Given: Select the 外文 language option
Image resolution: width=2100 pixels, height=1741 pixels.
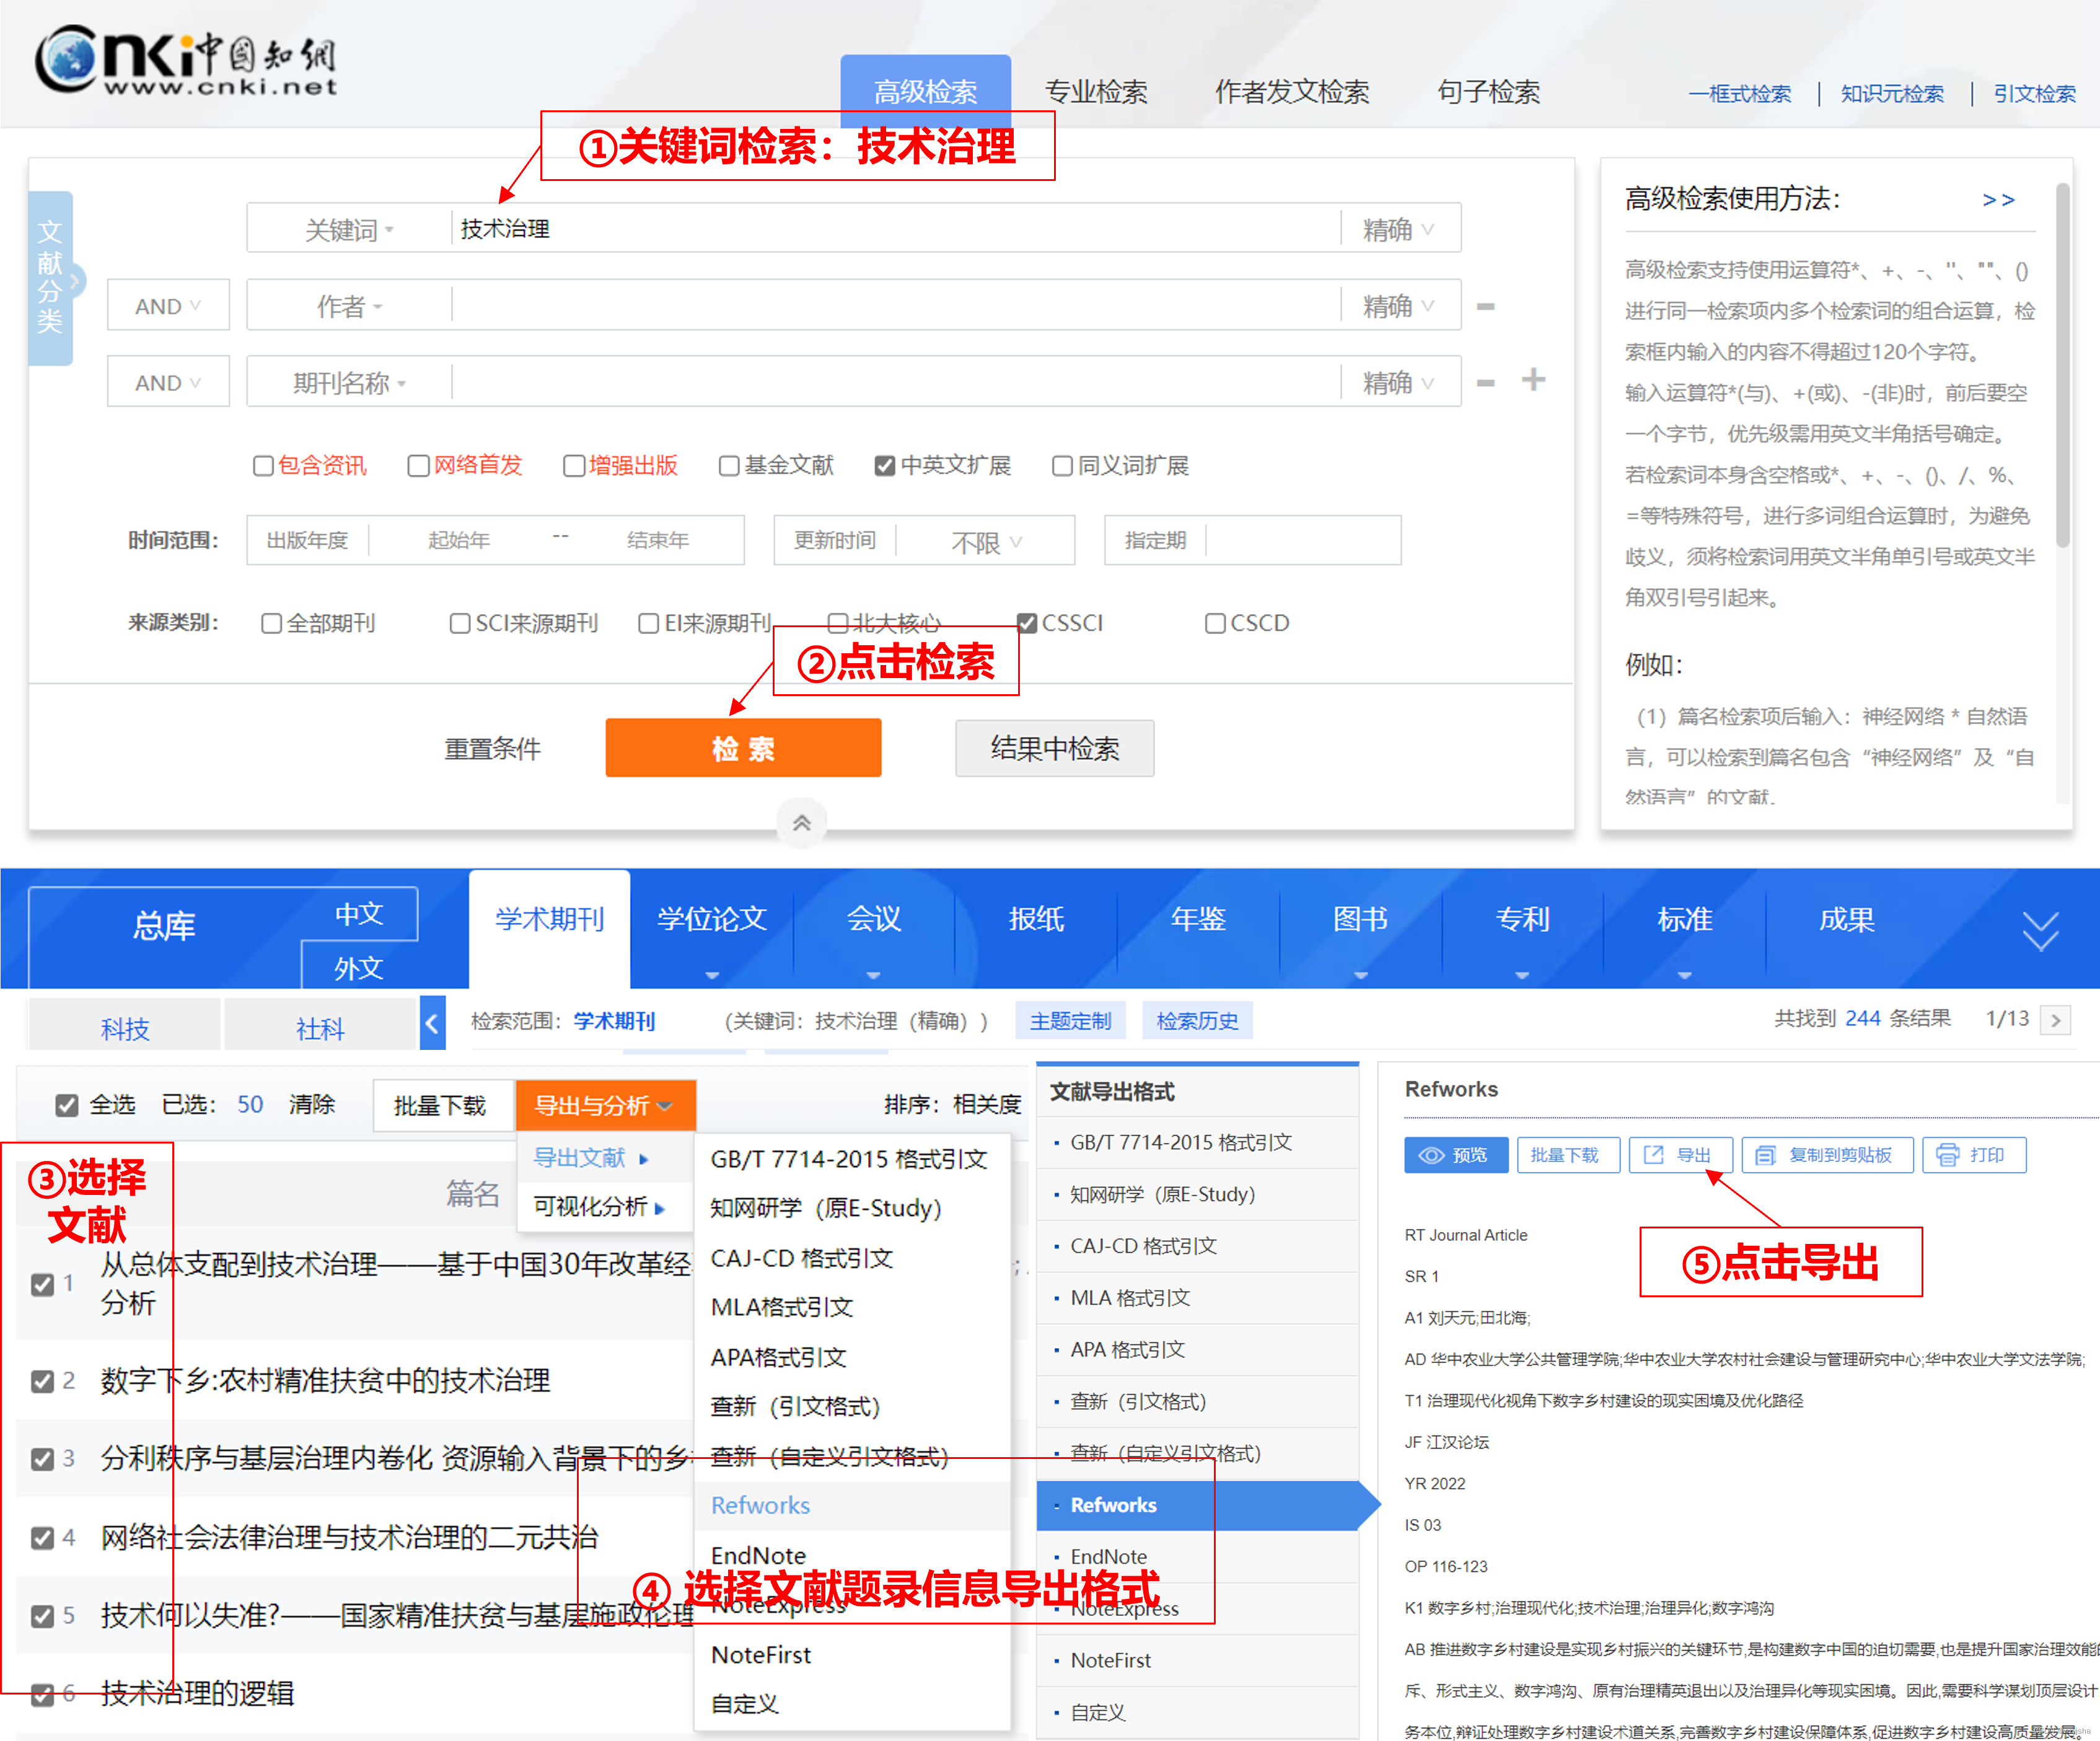Looking at the screenshot, I should 359,968.
